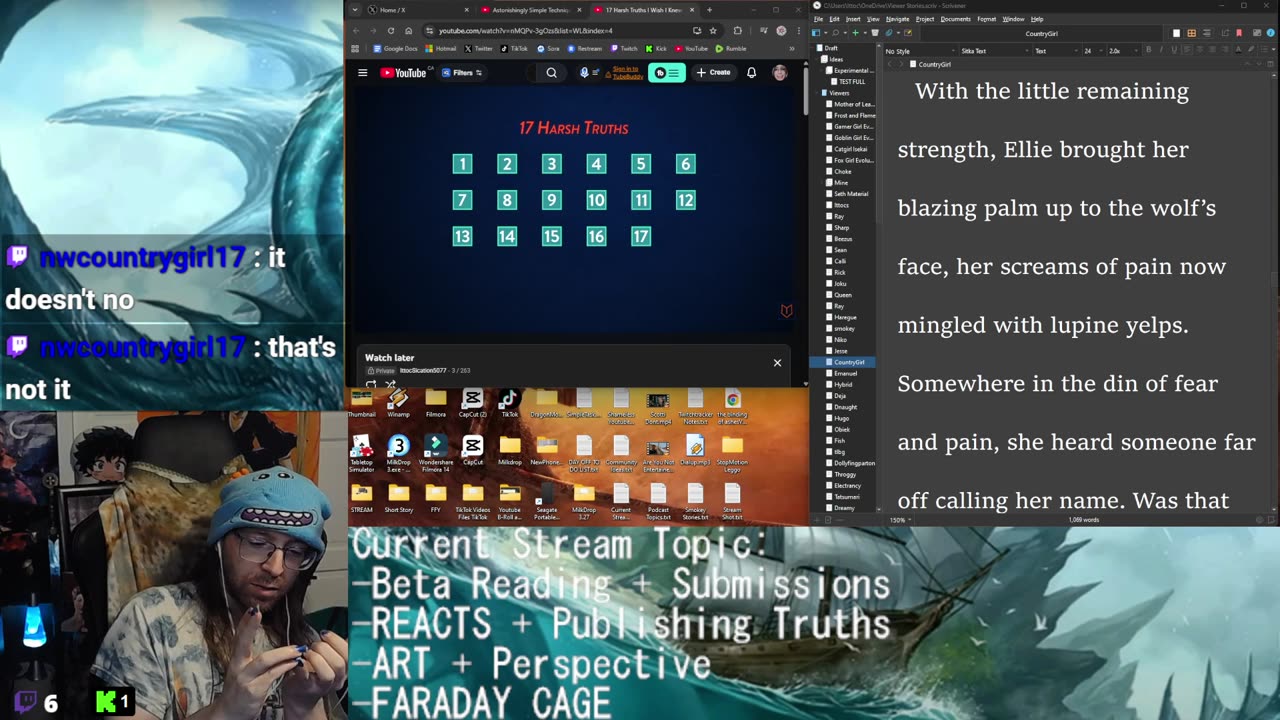Viewport: 1280px width, 720px height.
Task: Close the Watch later playlist panel
Action: (777, 363)
